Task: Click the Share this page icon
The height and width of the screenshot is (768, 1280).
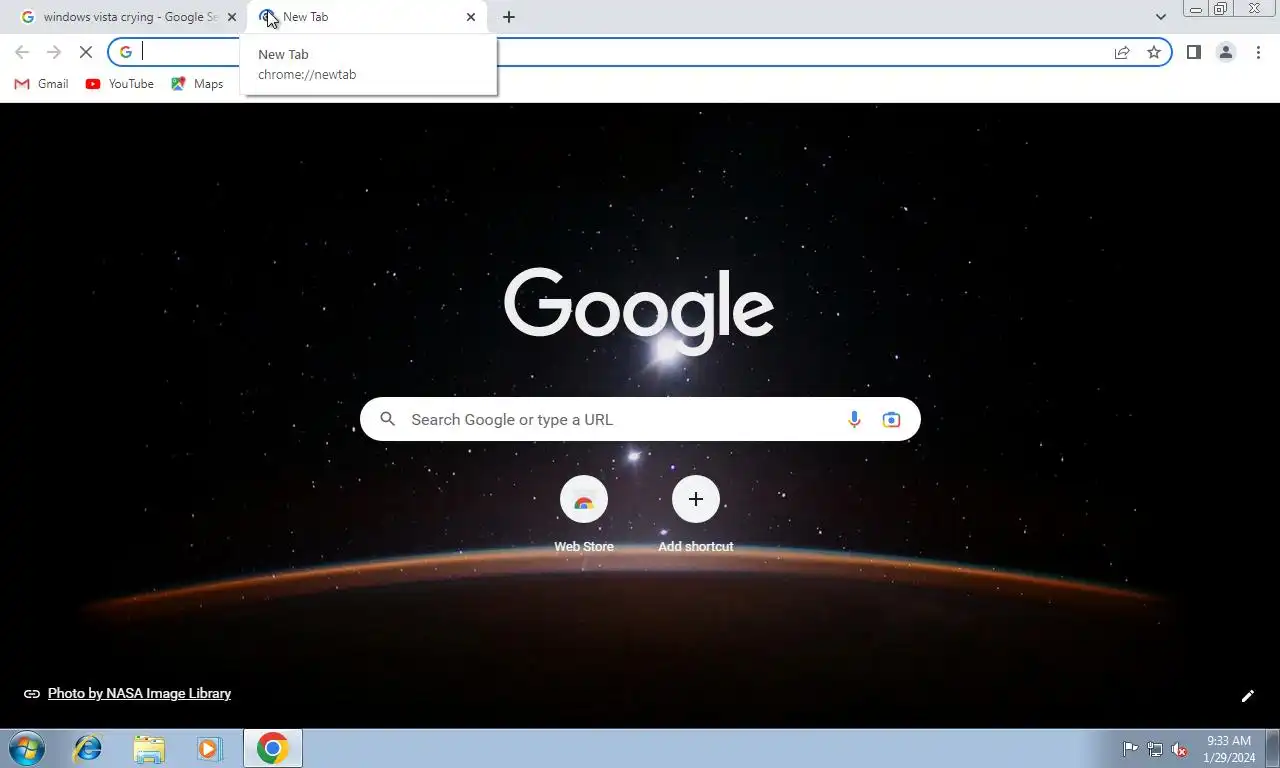Action: pos(1122,52)
